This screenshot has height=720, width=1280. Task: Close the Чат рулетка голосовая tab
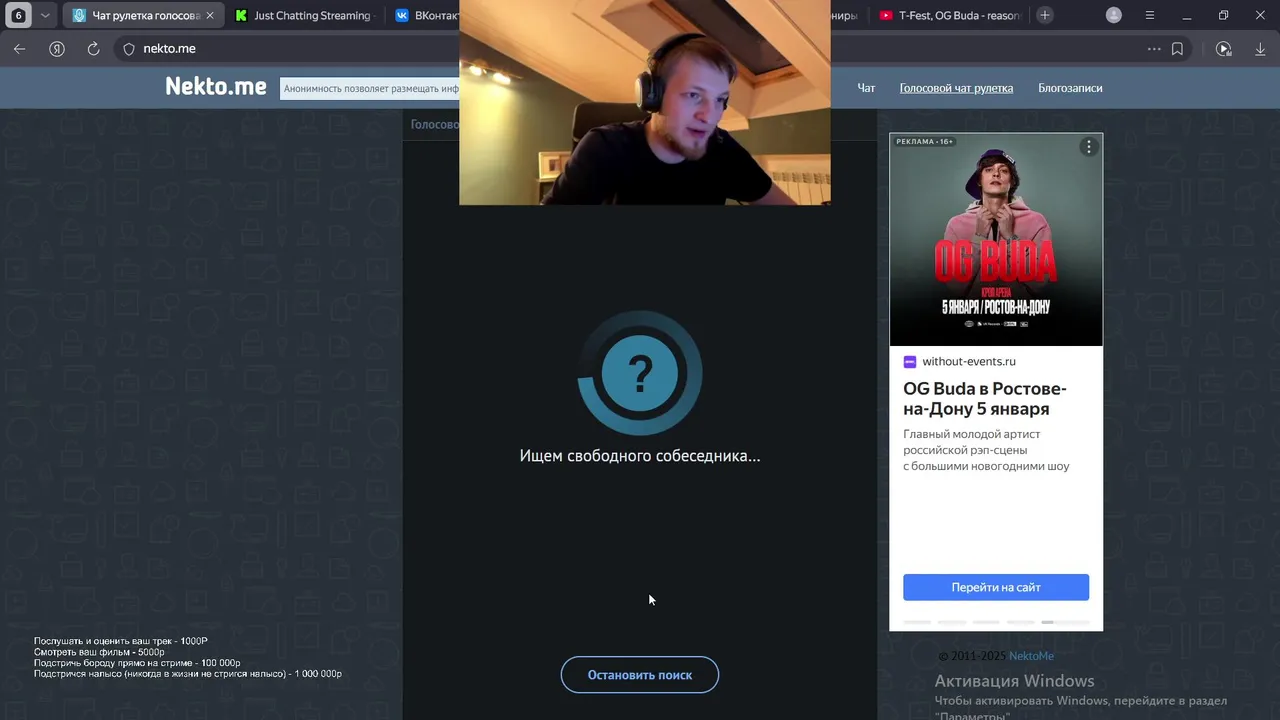click(210, 16)
